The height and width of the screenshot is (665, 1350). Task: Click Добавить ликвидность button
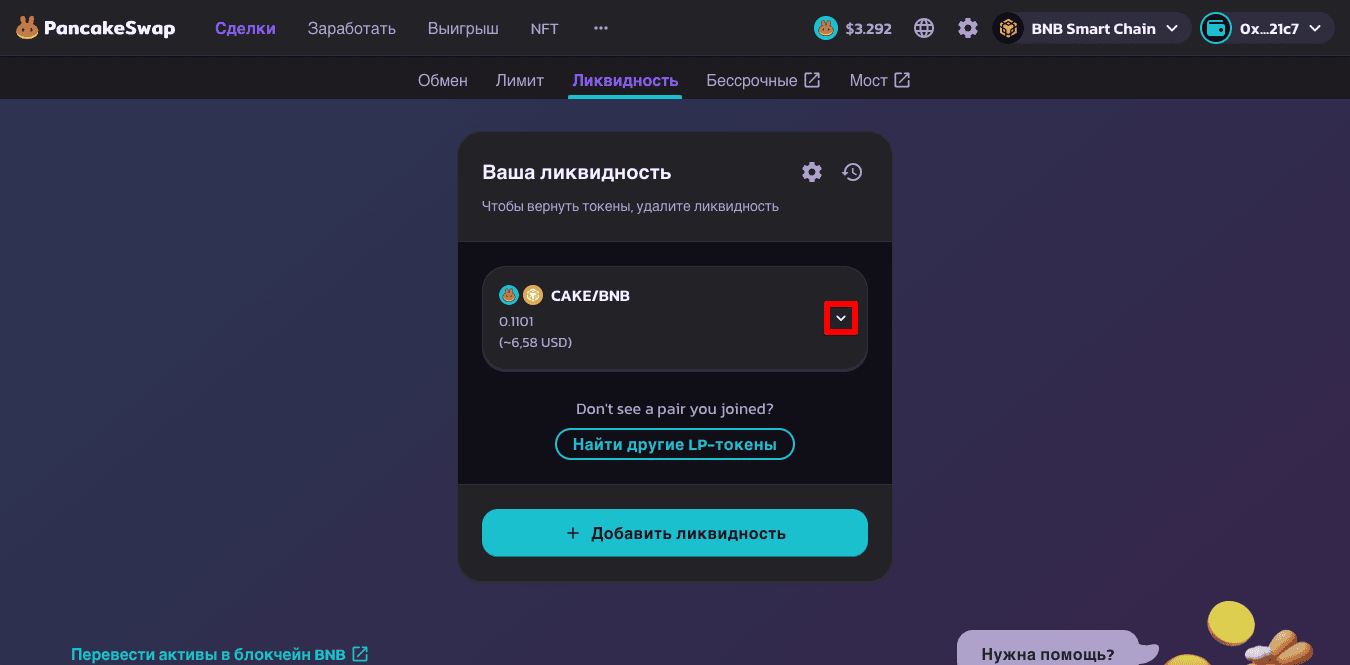point(675,533)
